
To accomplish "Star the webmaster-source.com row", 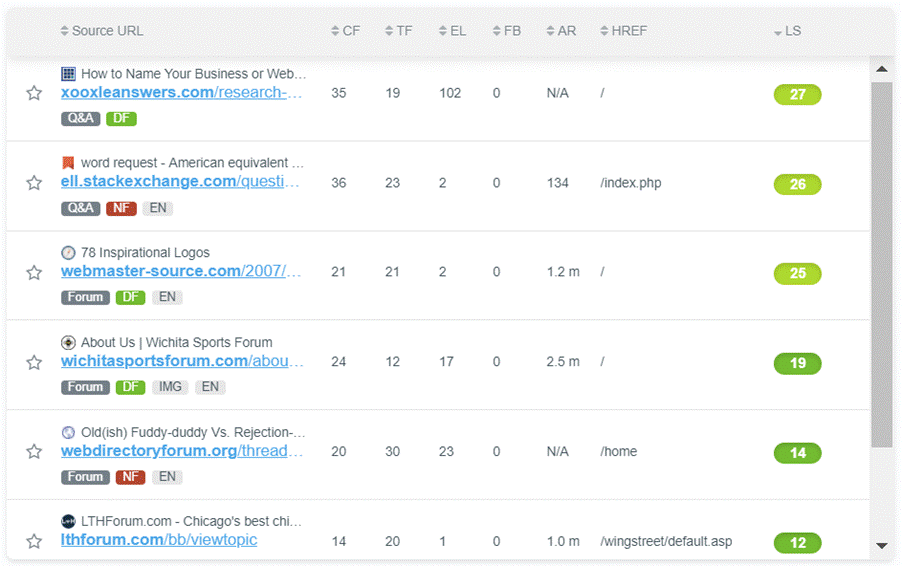I will point(34,272).
